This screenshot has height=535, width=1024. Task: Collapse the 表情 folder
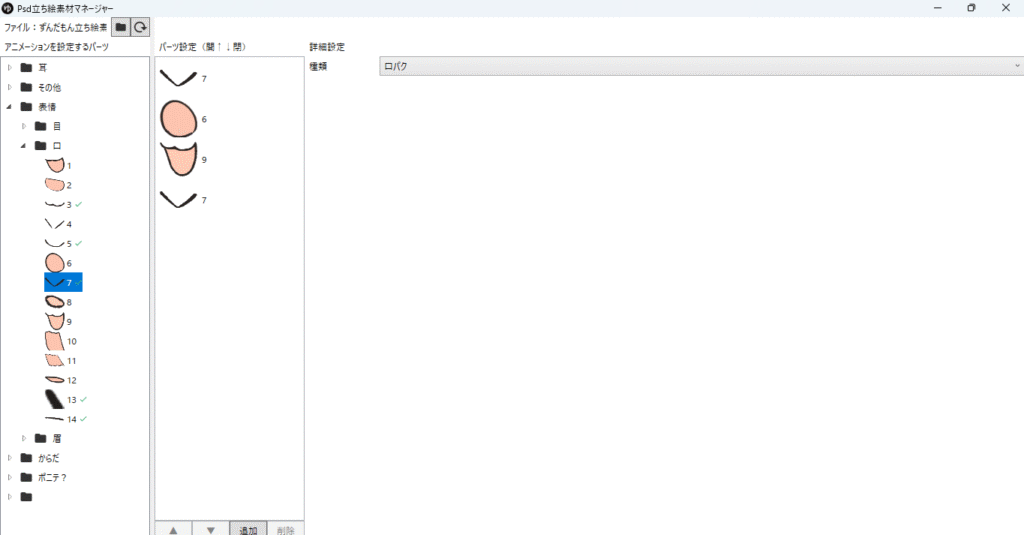[x=10, y=107]
